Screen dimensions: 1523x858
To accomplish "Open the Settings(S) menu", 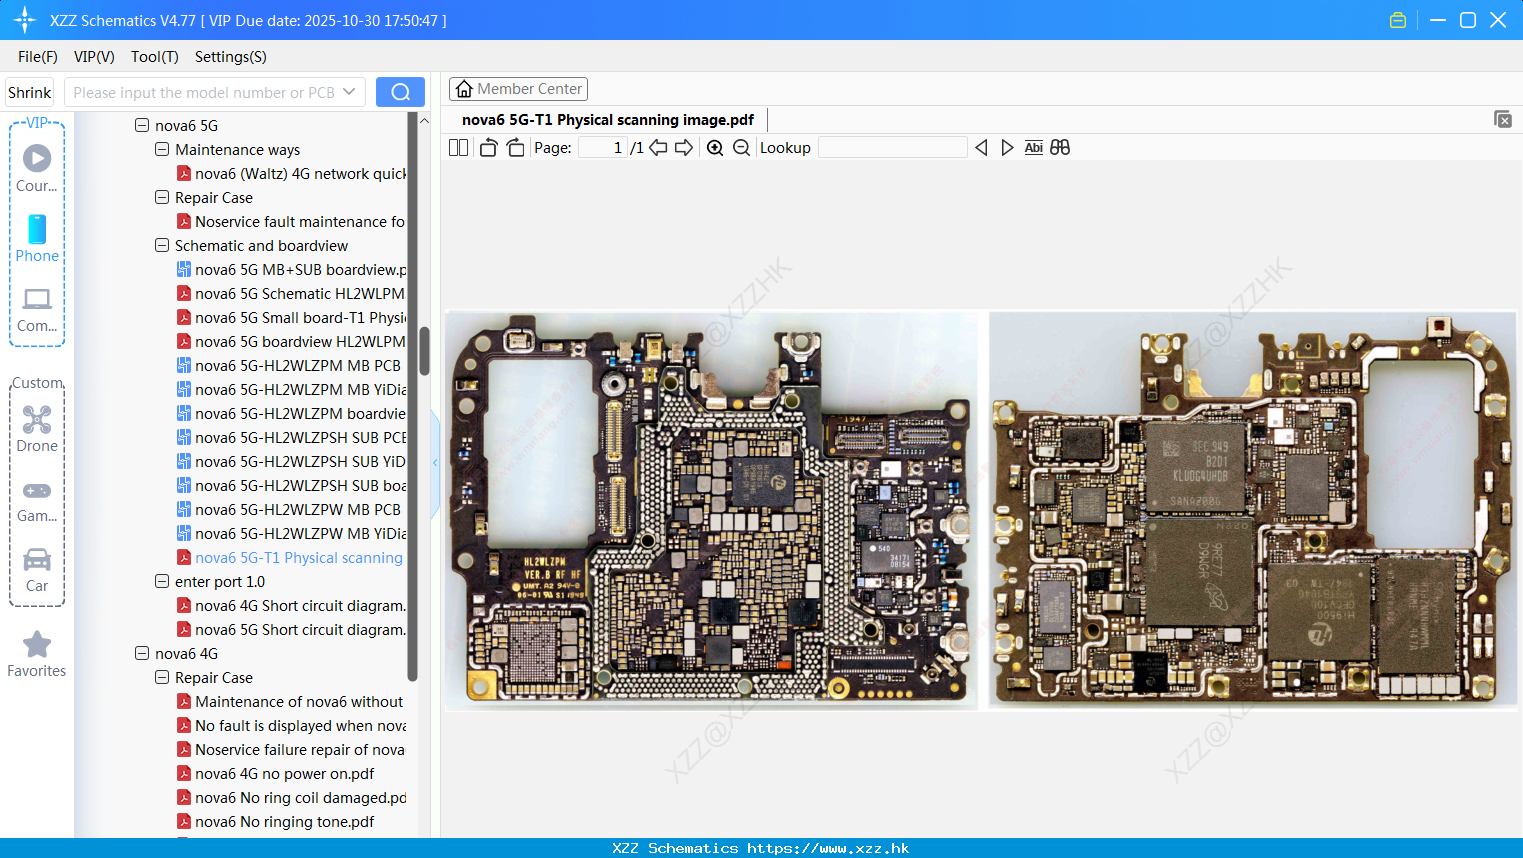I will (x=231, y=57).
